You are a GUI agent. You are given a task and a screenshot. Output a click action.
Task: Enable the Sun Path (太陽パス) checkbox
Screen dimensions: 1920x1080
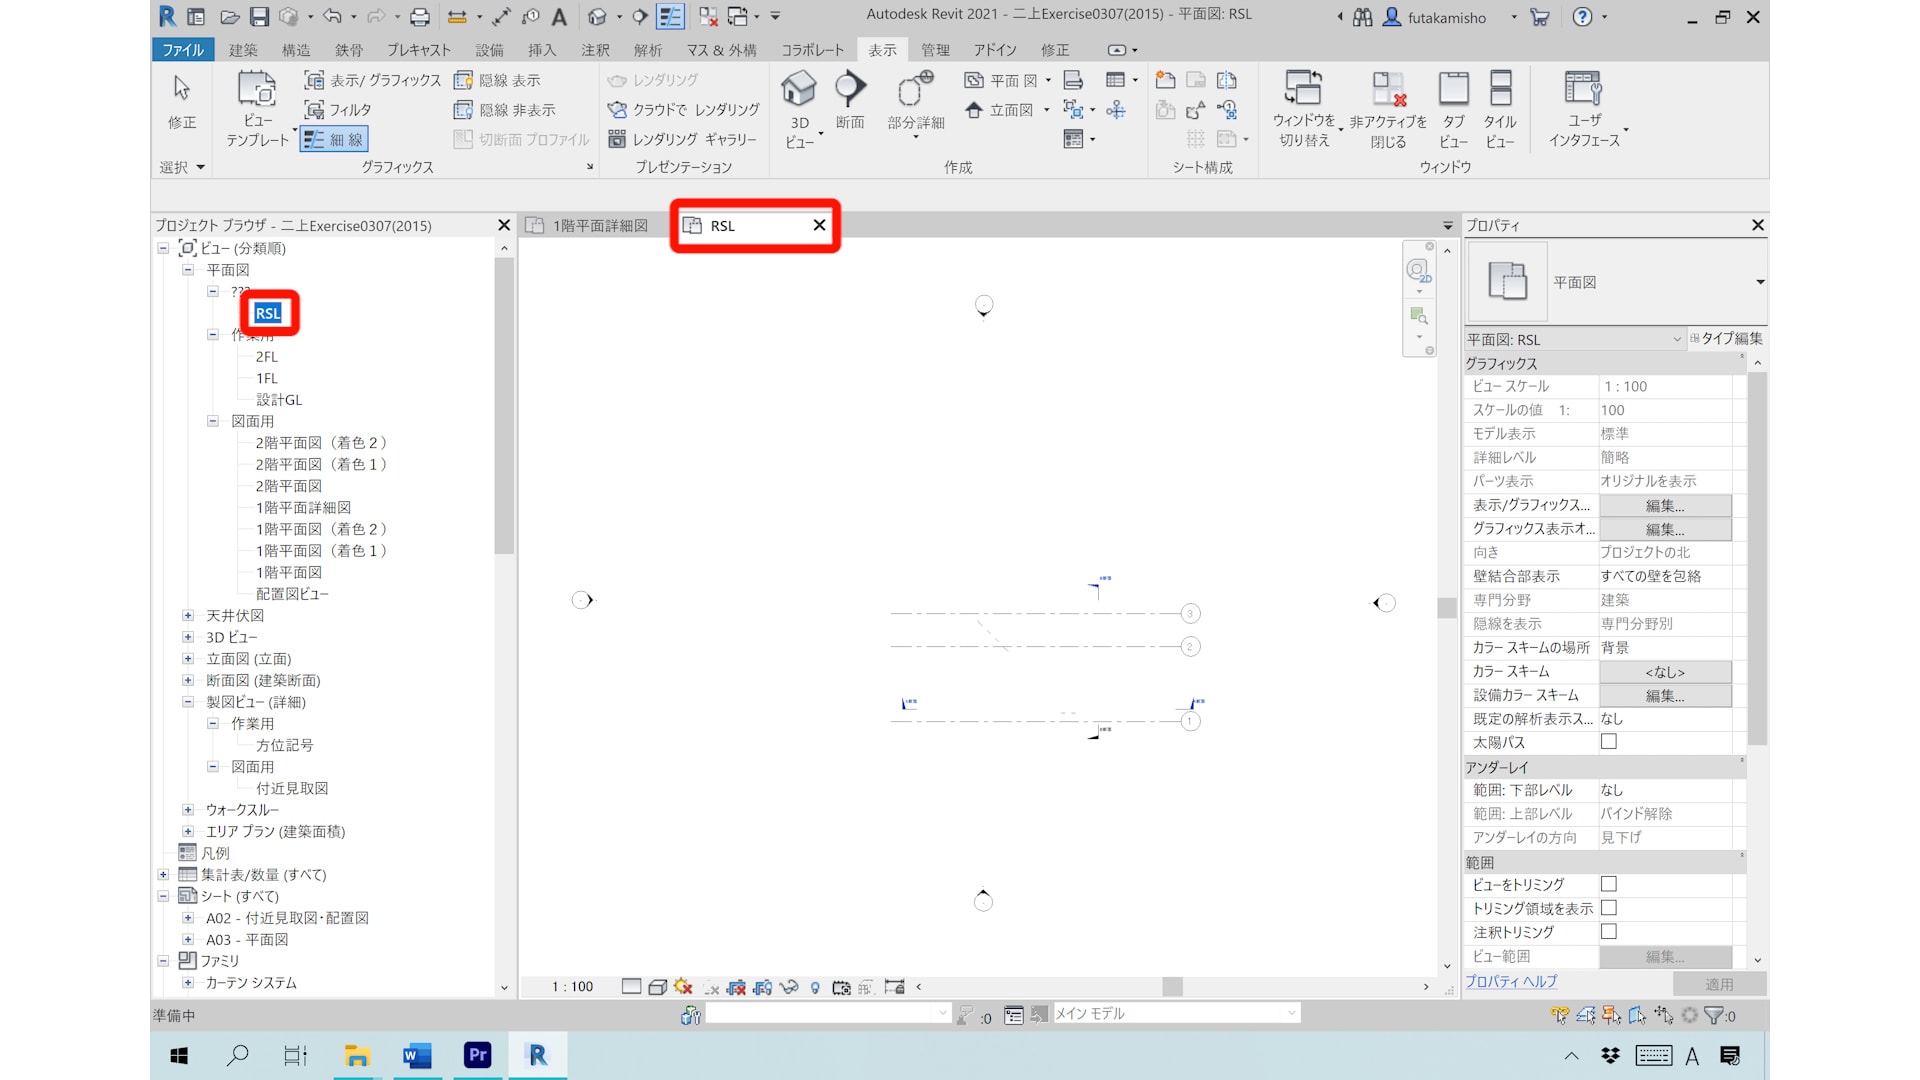(1608, 742)
